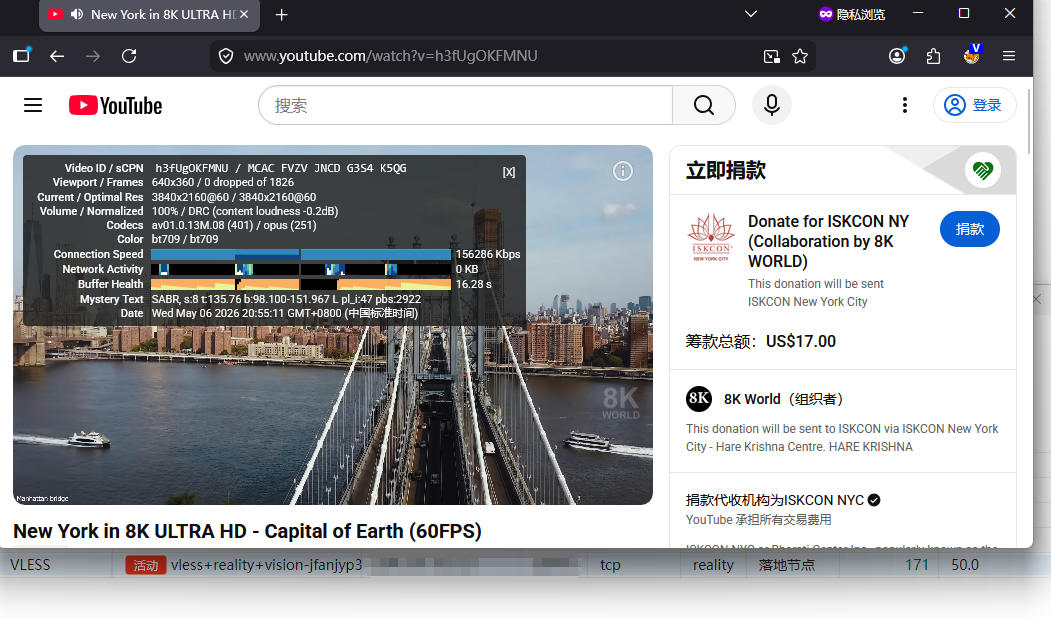This screenshot has height=618, width=1051.
Task: Click the 171 value in background window
Action: pos(916,565)
